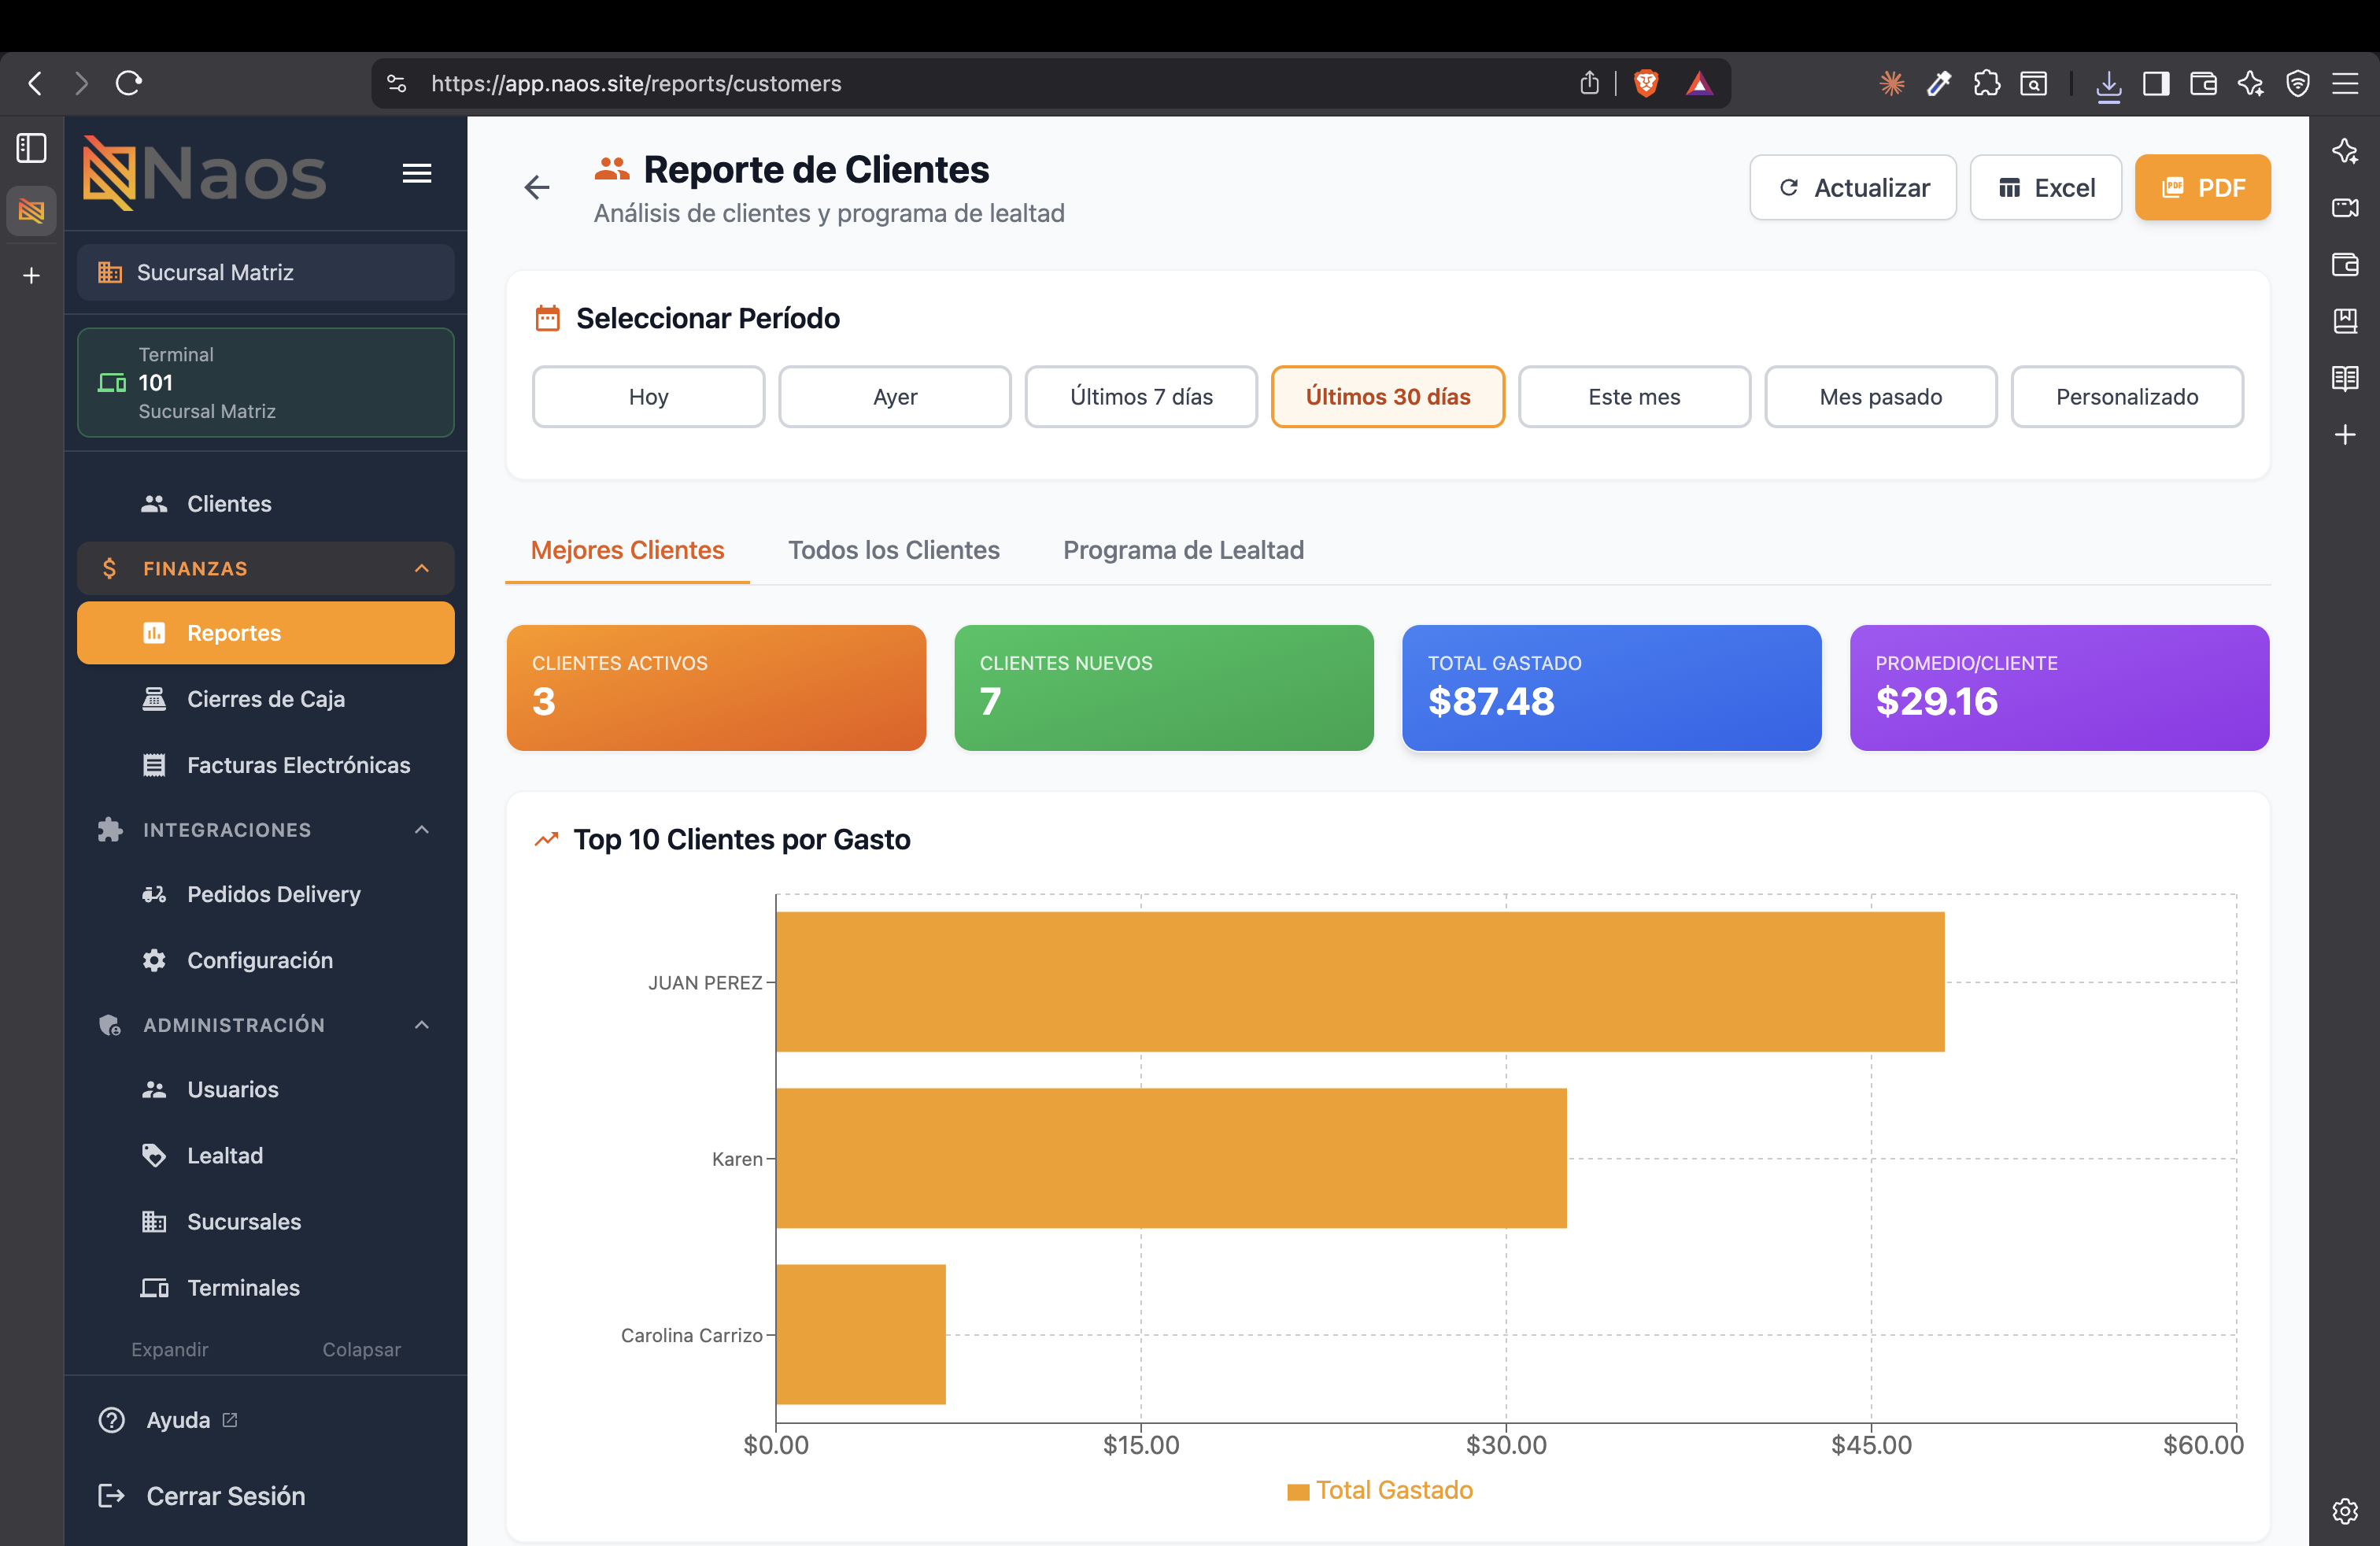This screenshot has height=1546, width=2380.
Task: Click the Naos logo
Action: tap(204, 172)
